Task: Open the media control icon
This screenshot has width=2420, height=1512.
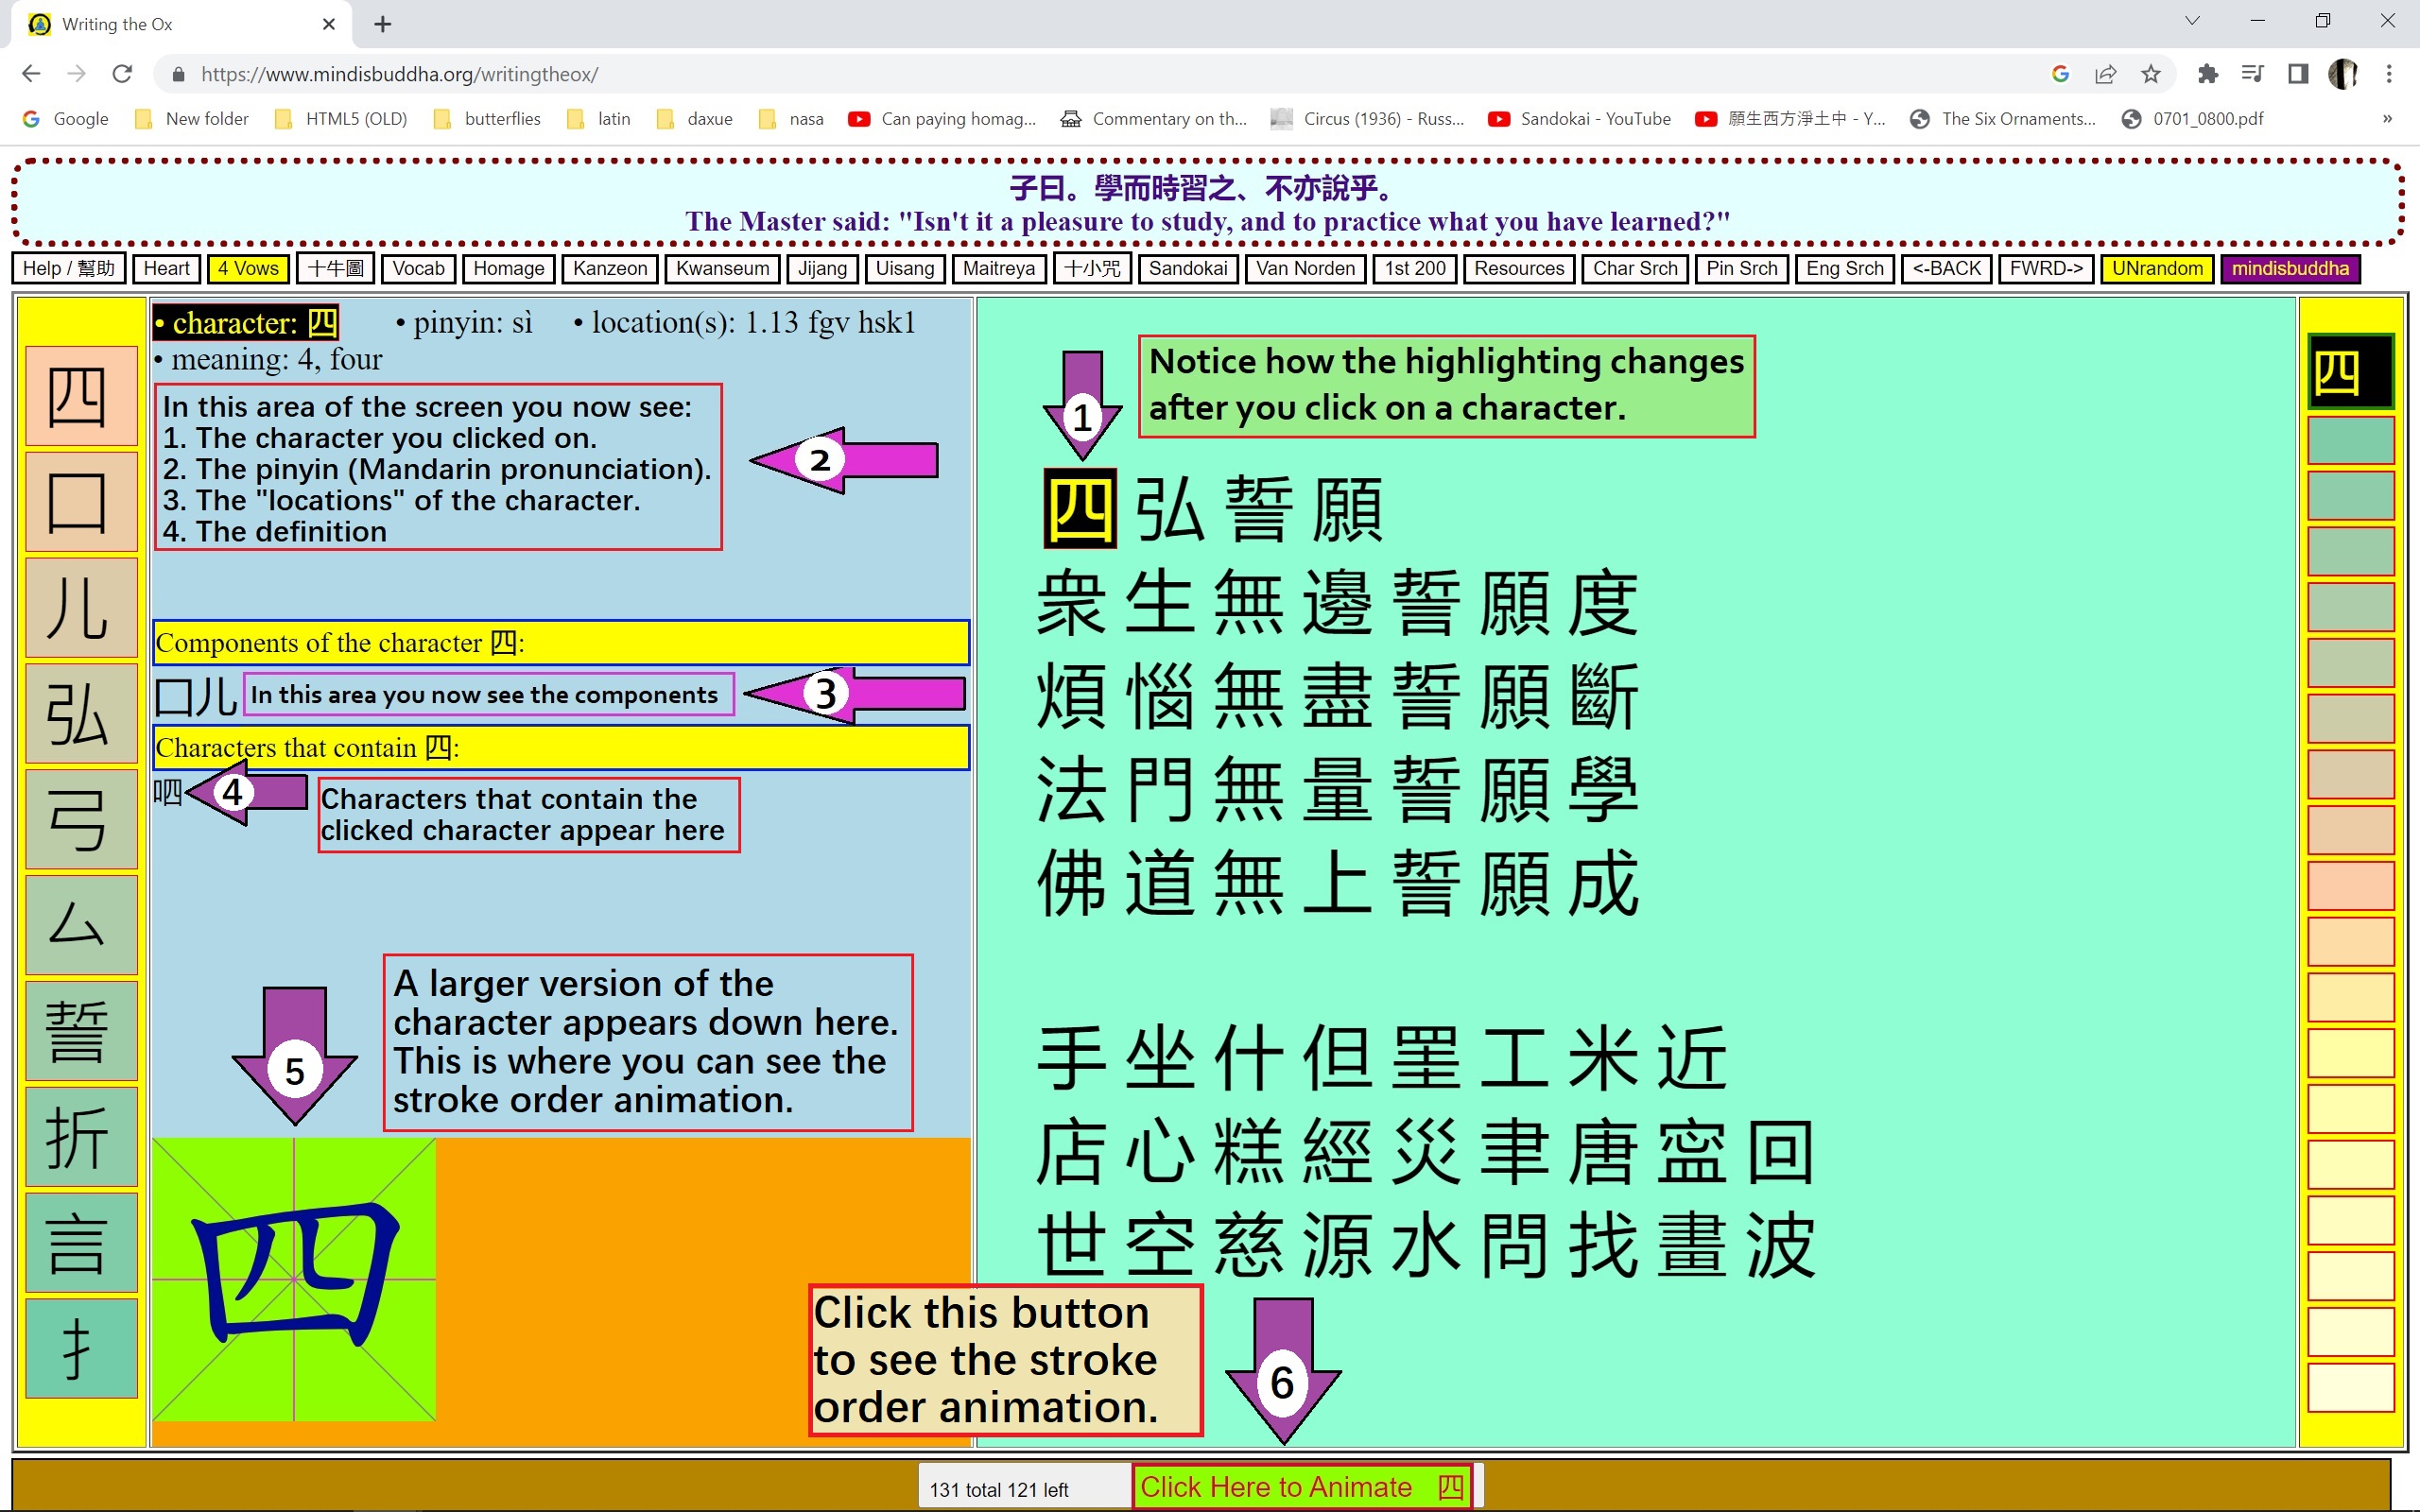Action: [2252, 74]
